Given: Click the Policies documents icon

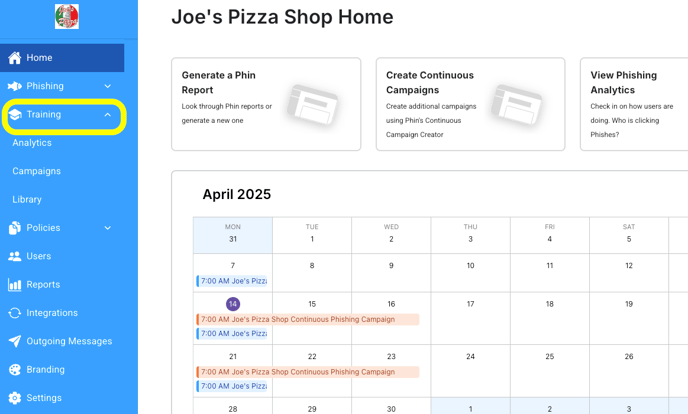Looking at the screenshot, I should [14, 228].
